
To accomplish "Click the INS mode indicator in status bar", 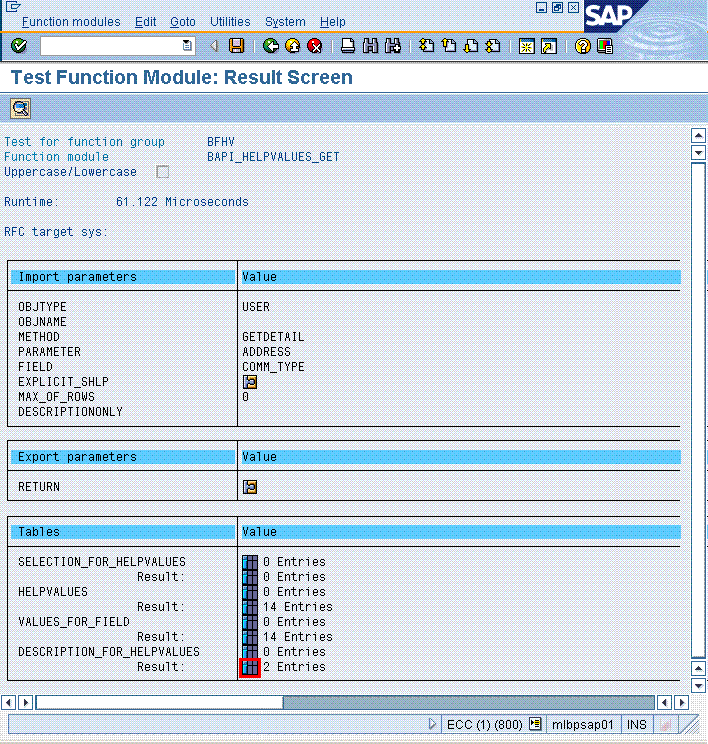I will (x=636, y=725).
